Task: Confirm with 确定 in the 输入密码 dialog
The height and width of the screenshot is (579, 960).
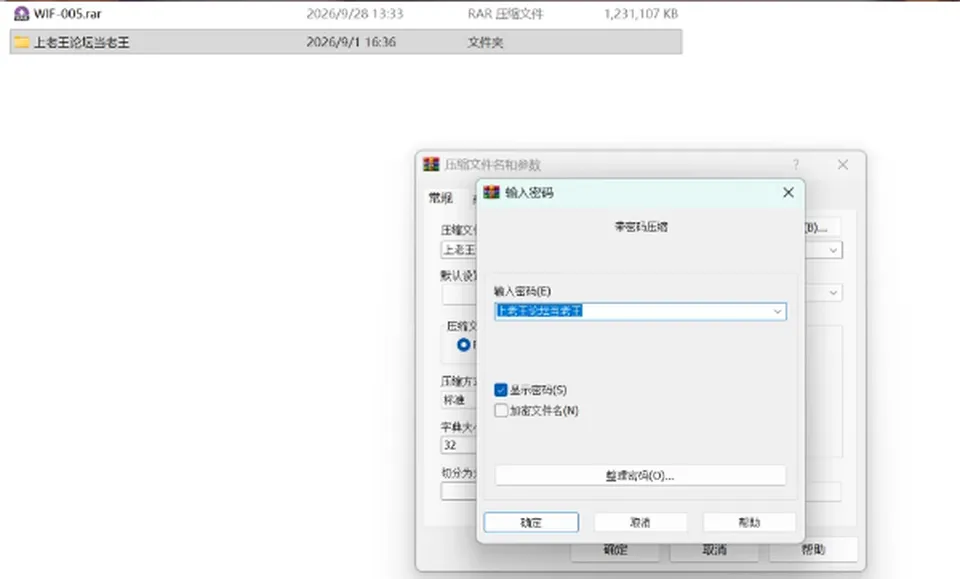Action: [531, 522]
